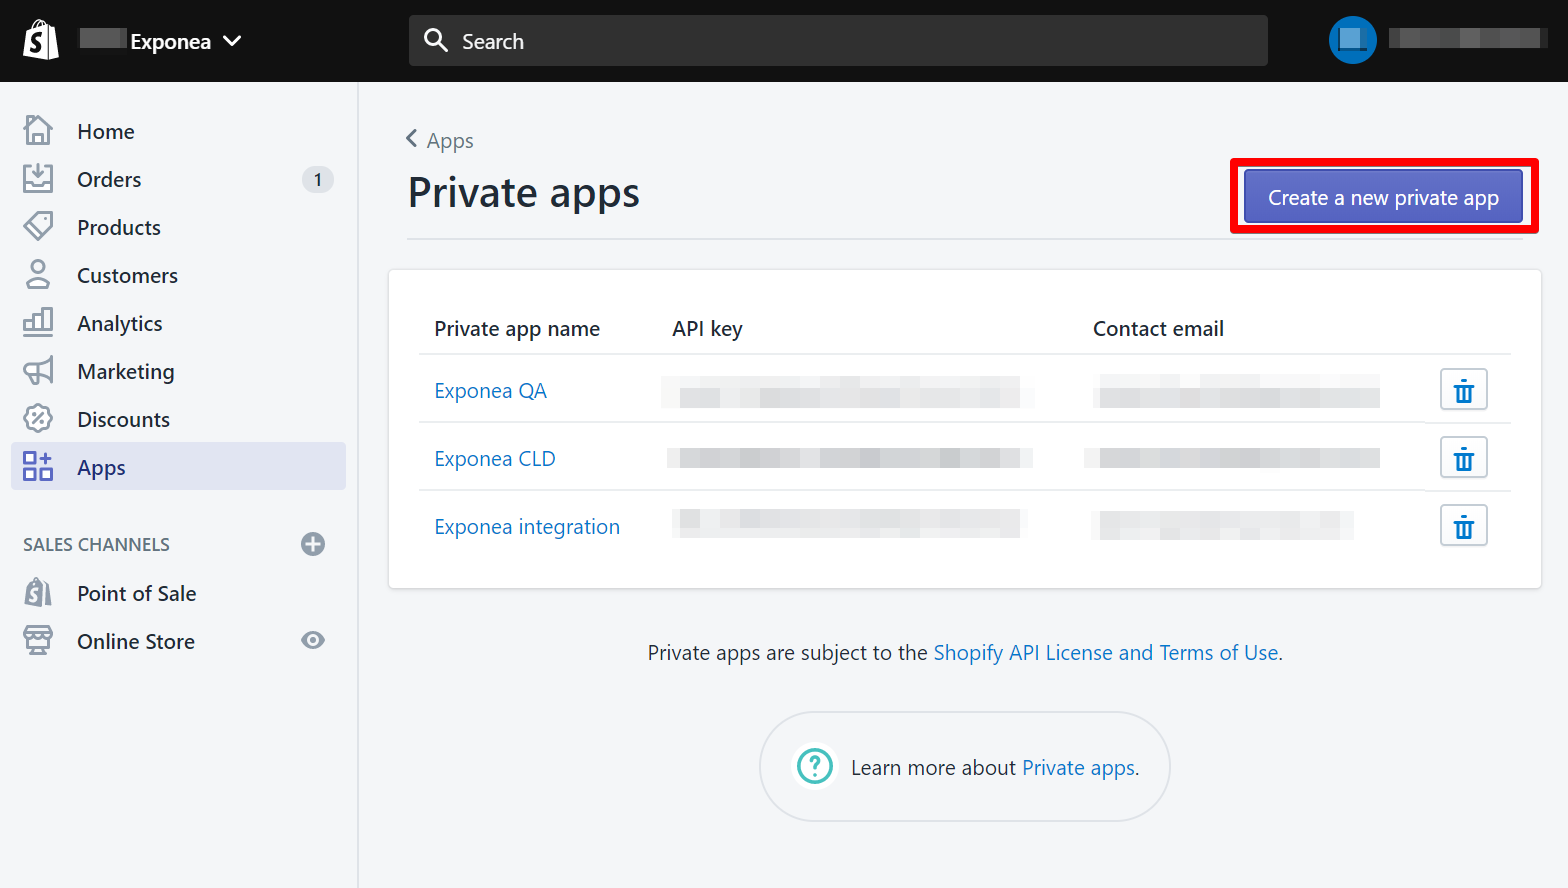1568x888 pixels.
Task: Add a sales channel plus icon
Action: point(313,544)
